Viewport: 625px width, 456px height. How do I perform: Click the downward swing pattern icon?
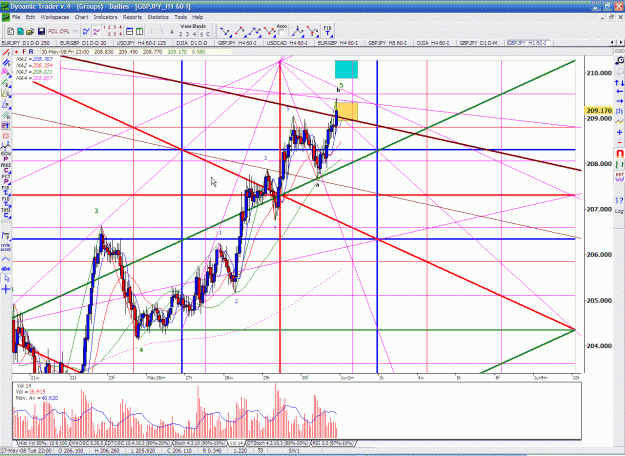click(x=225, y=31)
